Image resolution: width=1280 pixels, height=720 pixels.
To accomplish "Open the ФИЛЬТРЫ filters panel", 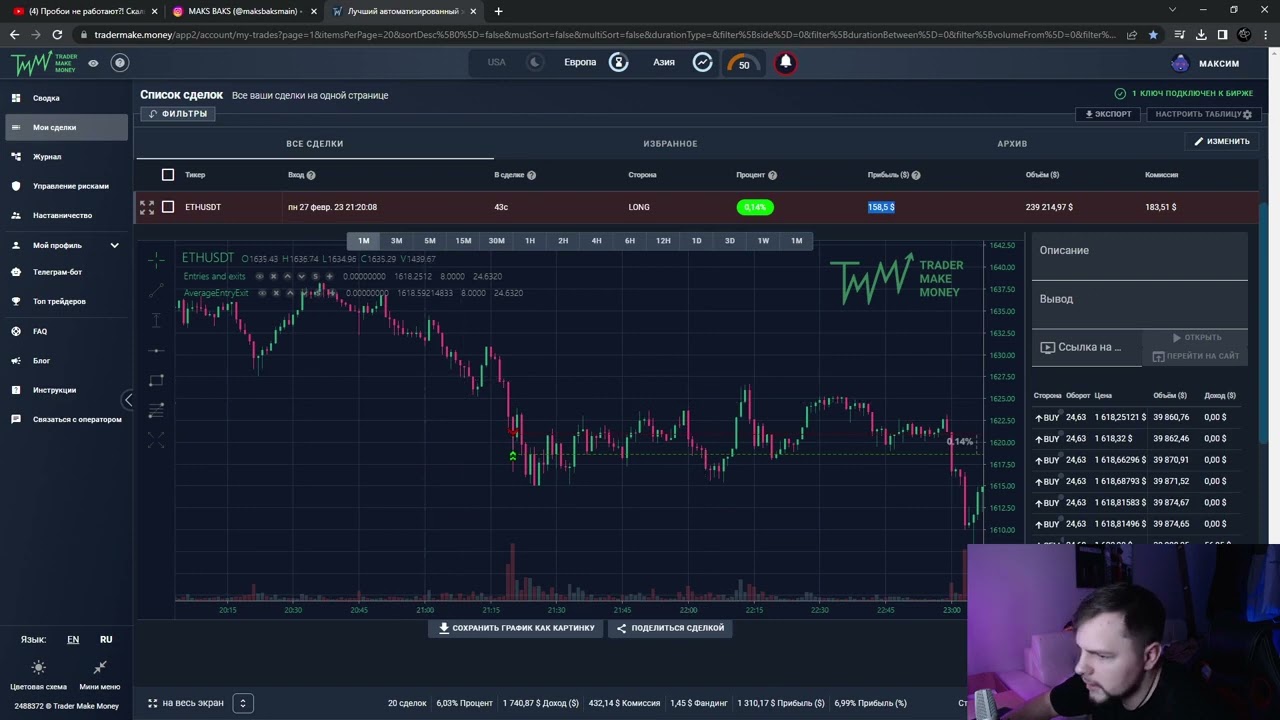I will tap(178, 114).
